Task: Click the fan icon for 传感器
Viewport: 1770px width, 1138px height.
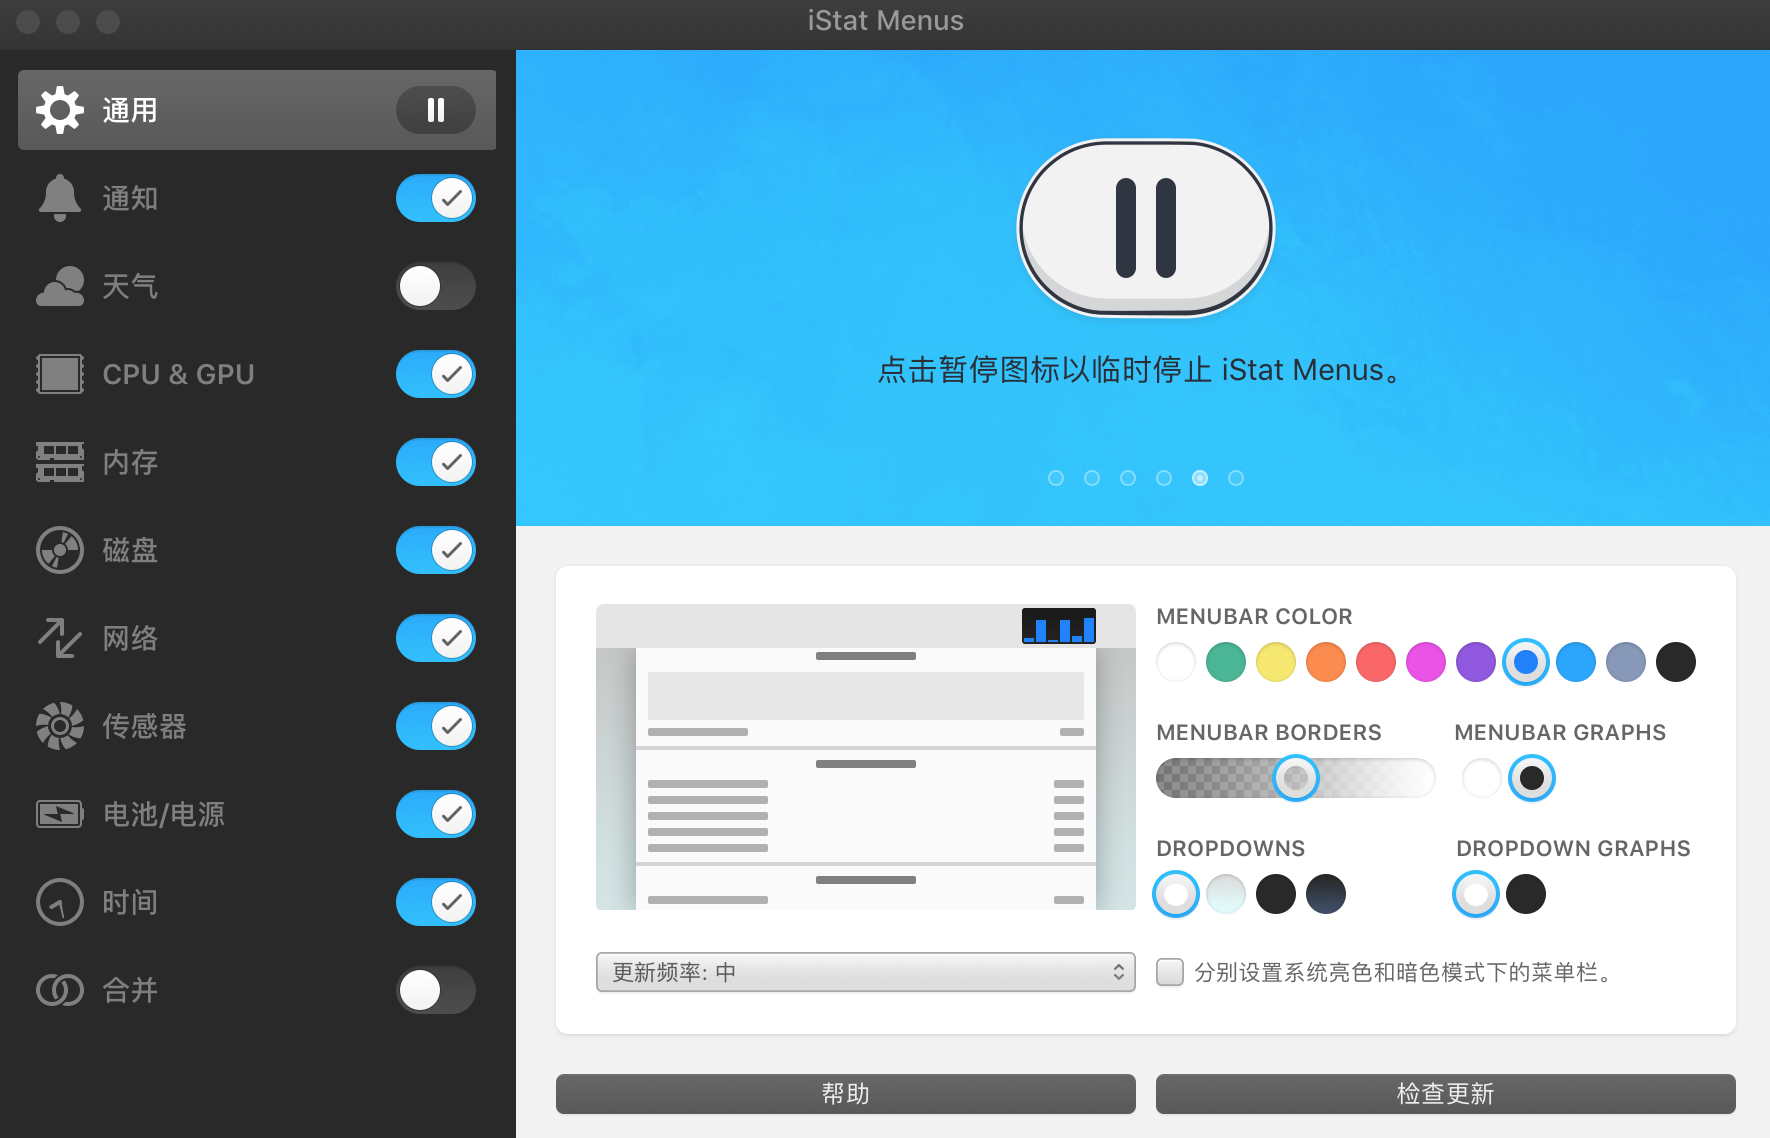Action: click(60, 726)
